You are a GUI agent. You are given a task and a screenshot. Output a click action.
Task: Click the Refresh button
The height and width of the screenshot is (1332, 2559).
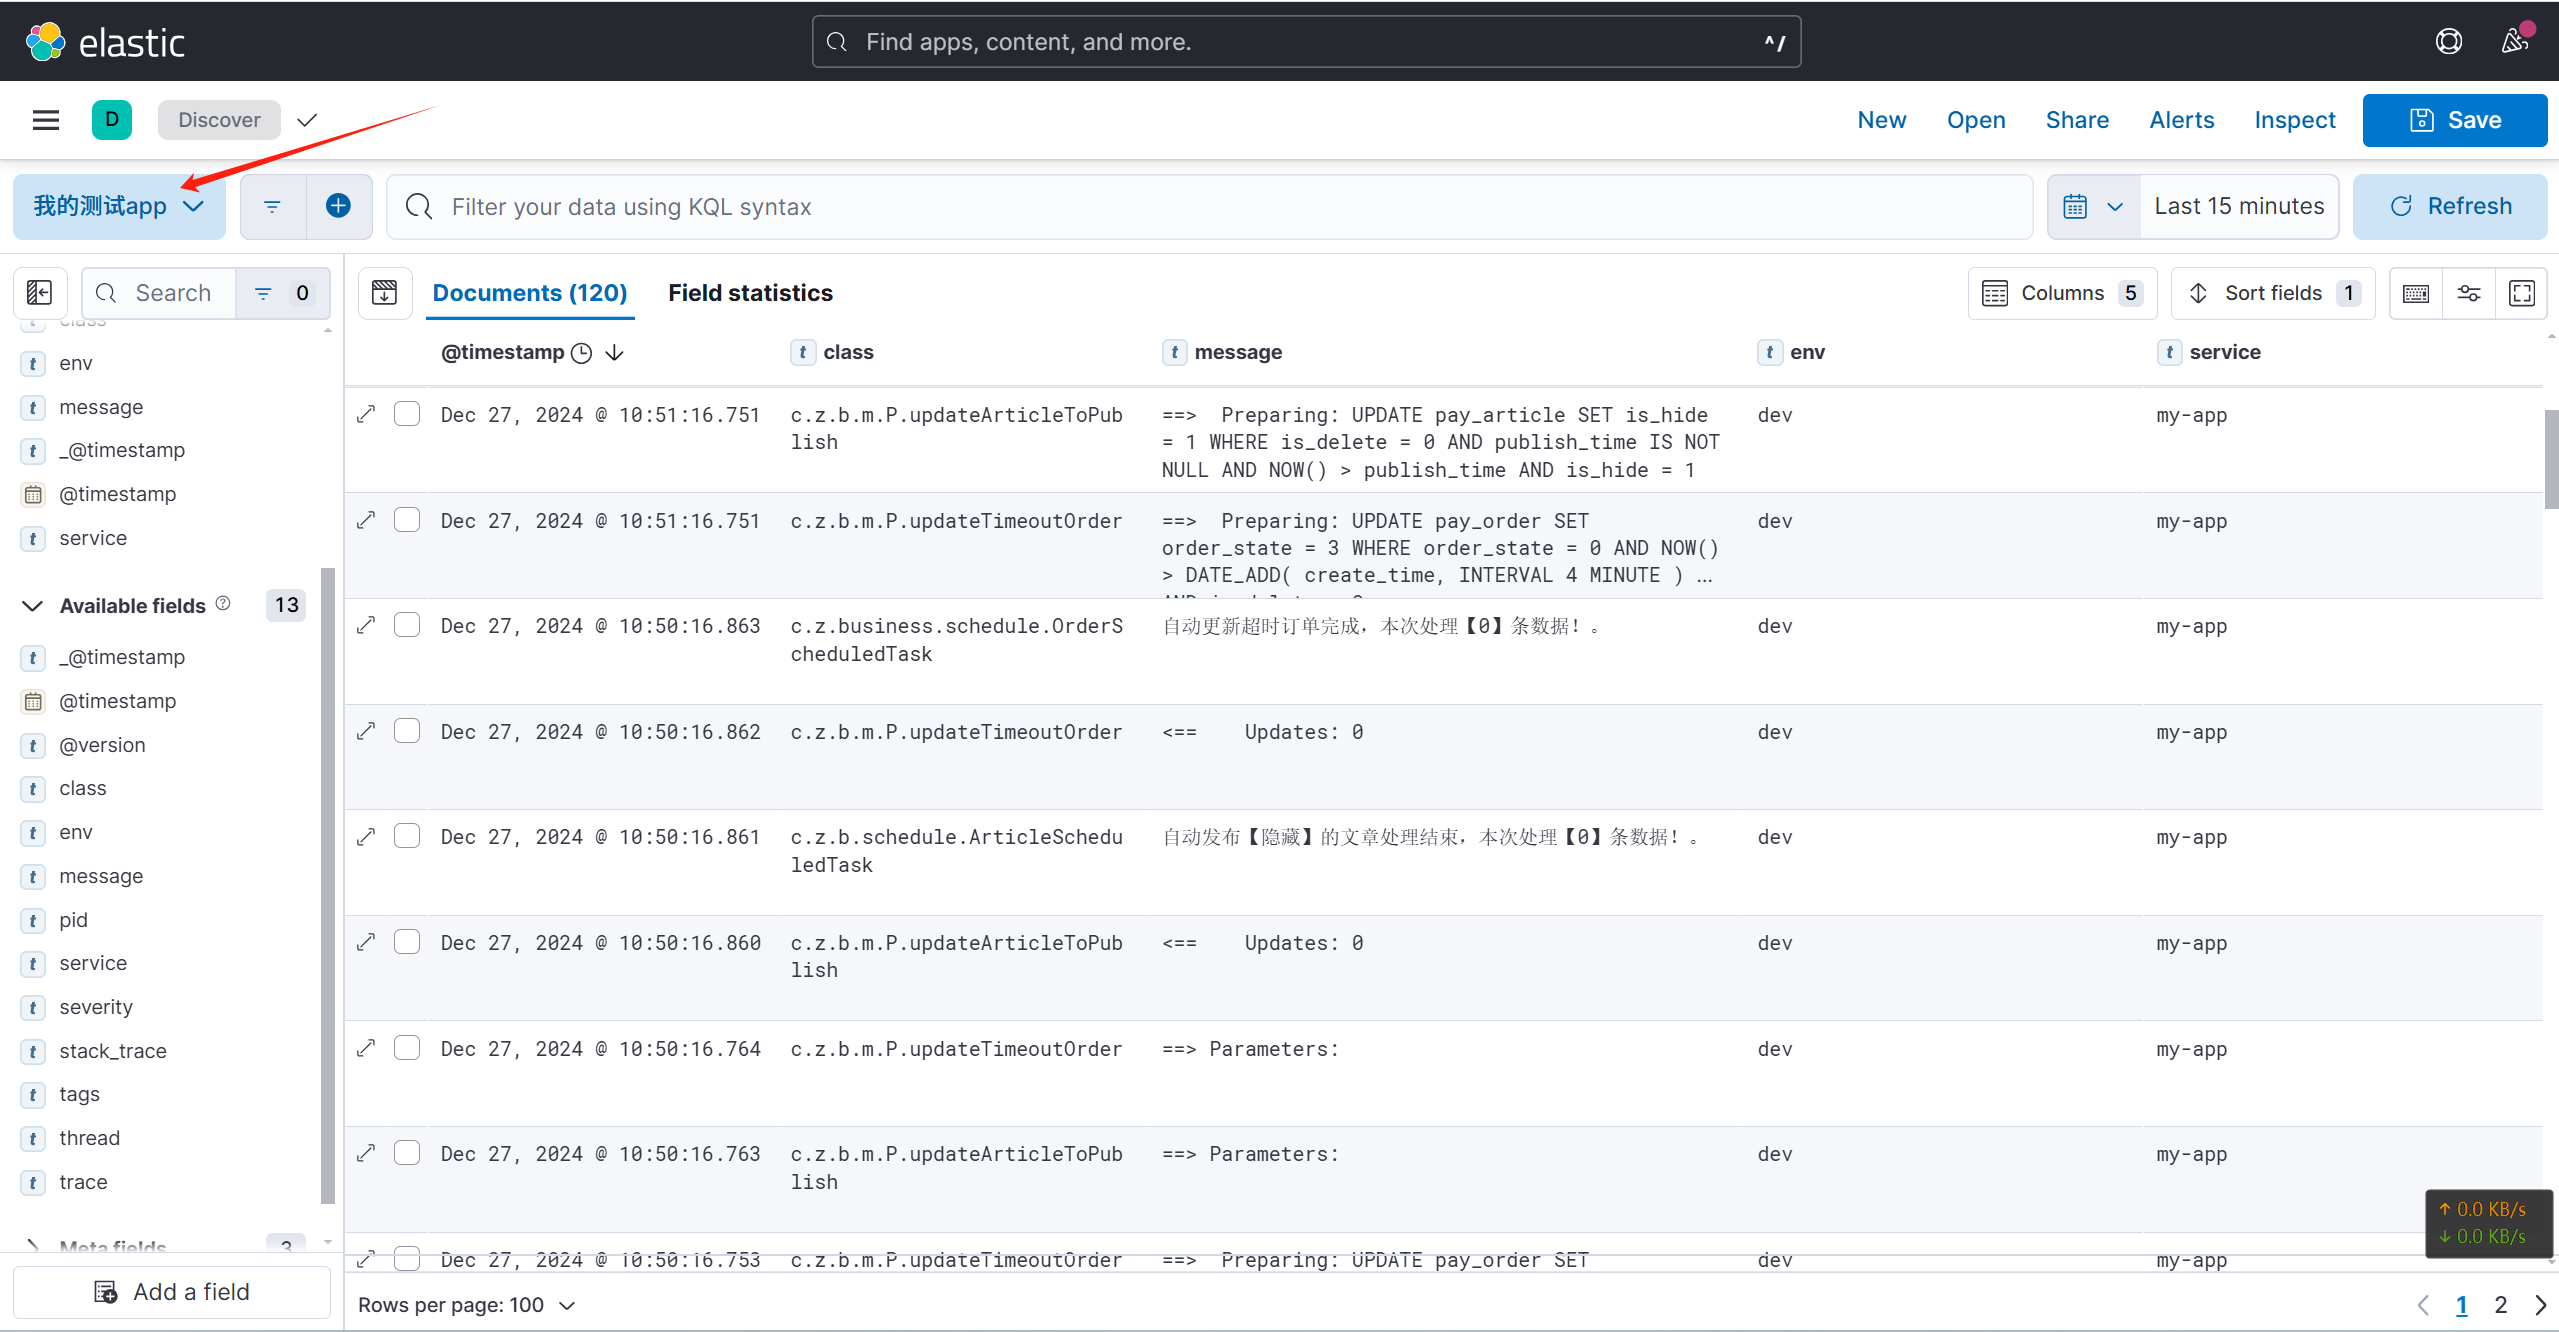tap(2449, 206)
